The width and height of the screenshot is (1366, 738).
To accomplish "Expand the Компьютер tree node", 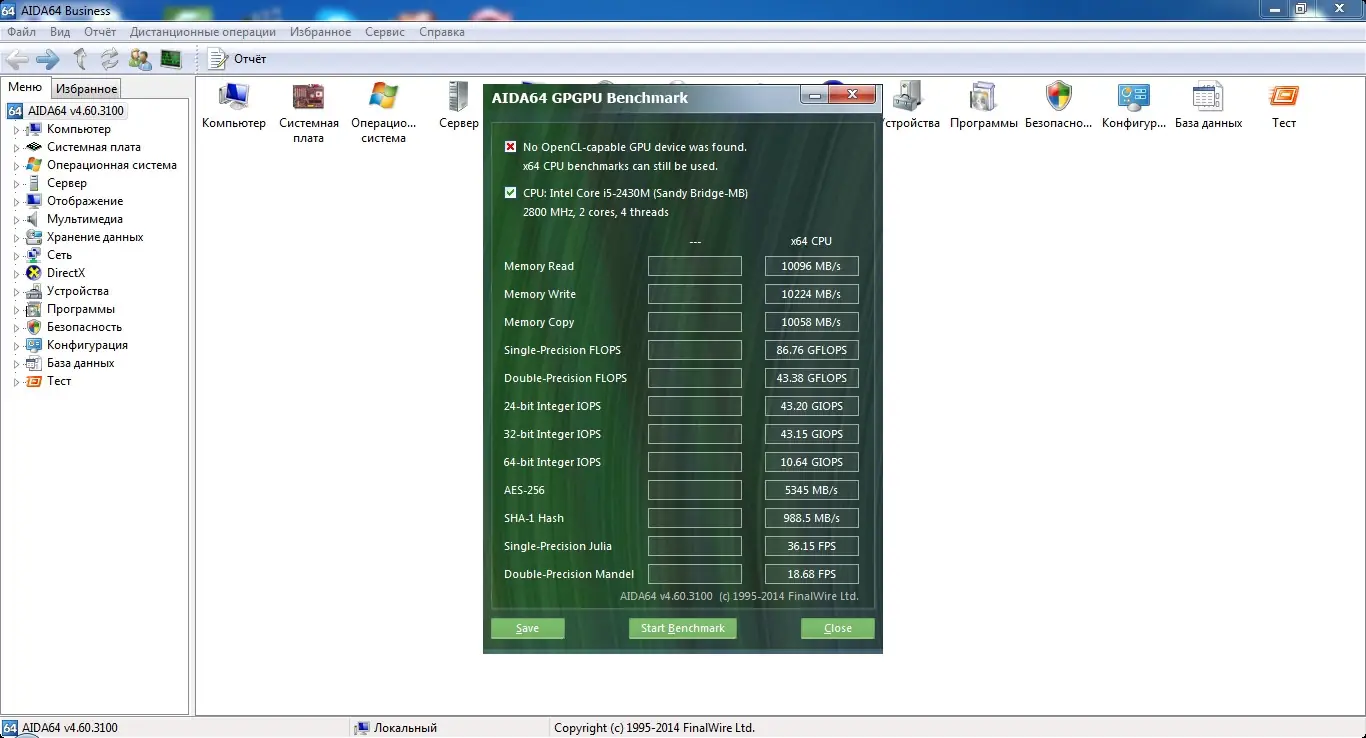I will tap(16, 130).
